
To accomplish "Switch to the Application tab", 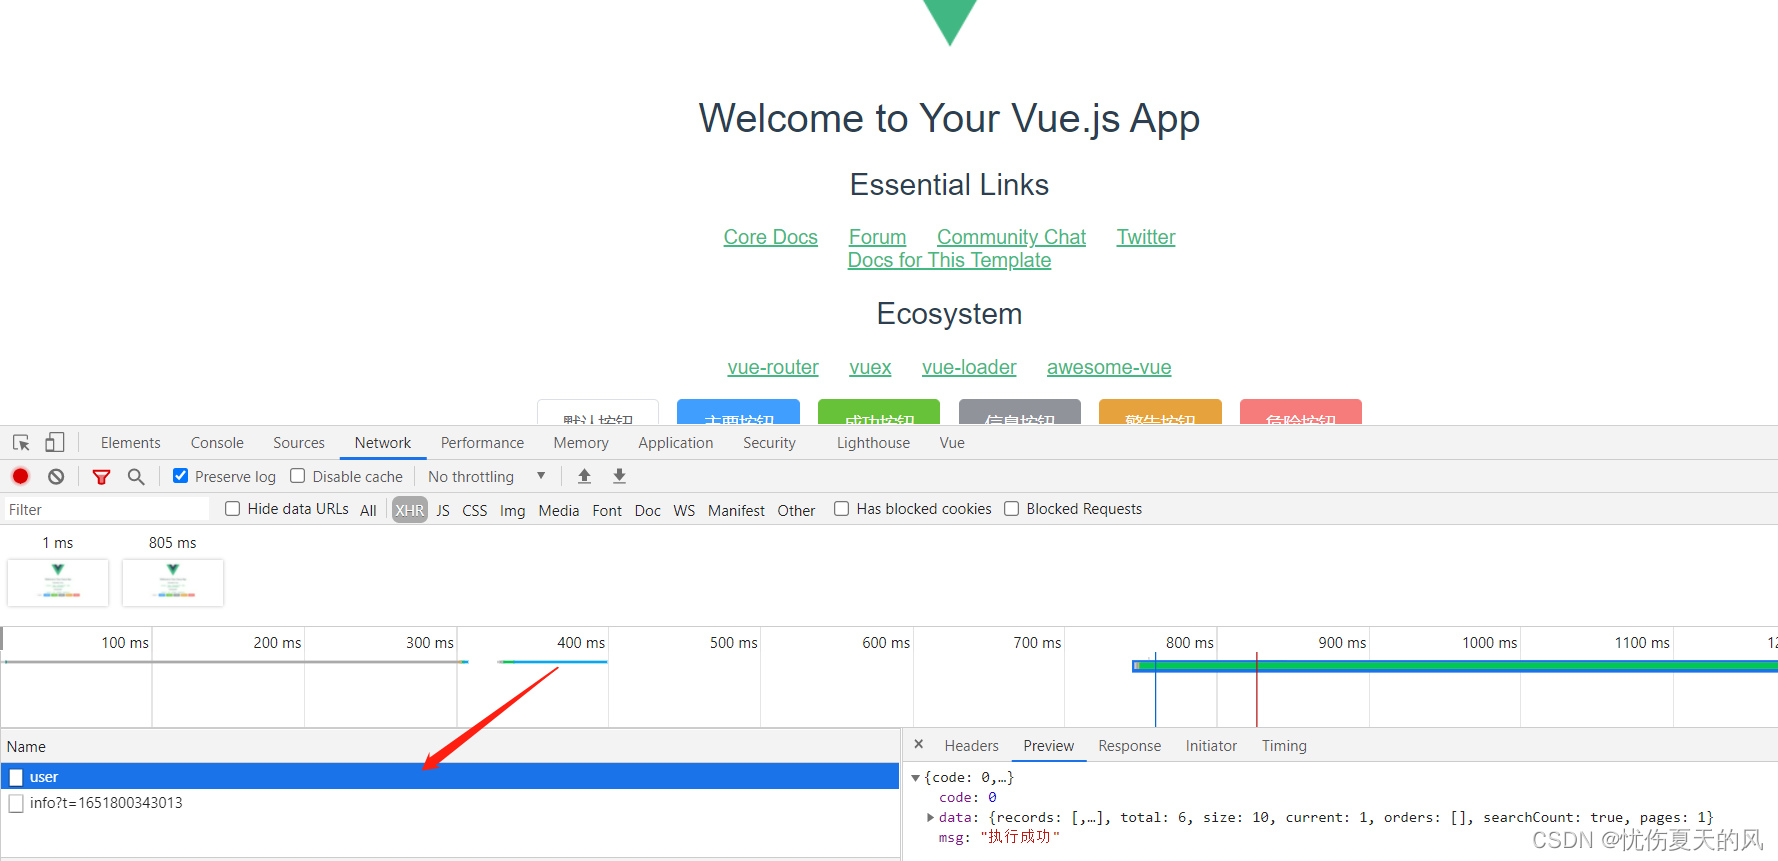I will (676, 442).
